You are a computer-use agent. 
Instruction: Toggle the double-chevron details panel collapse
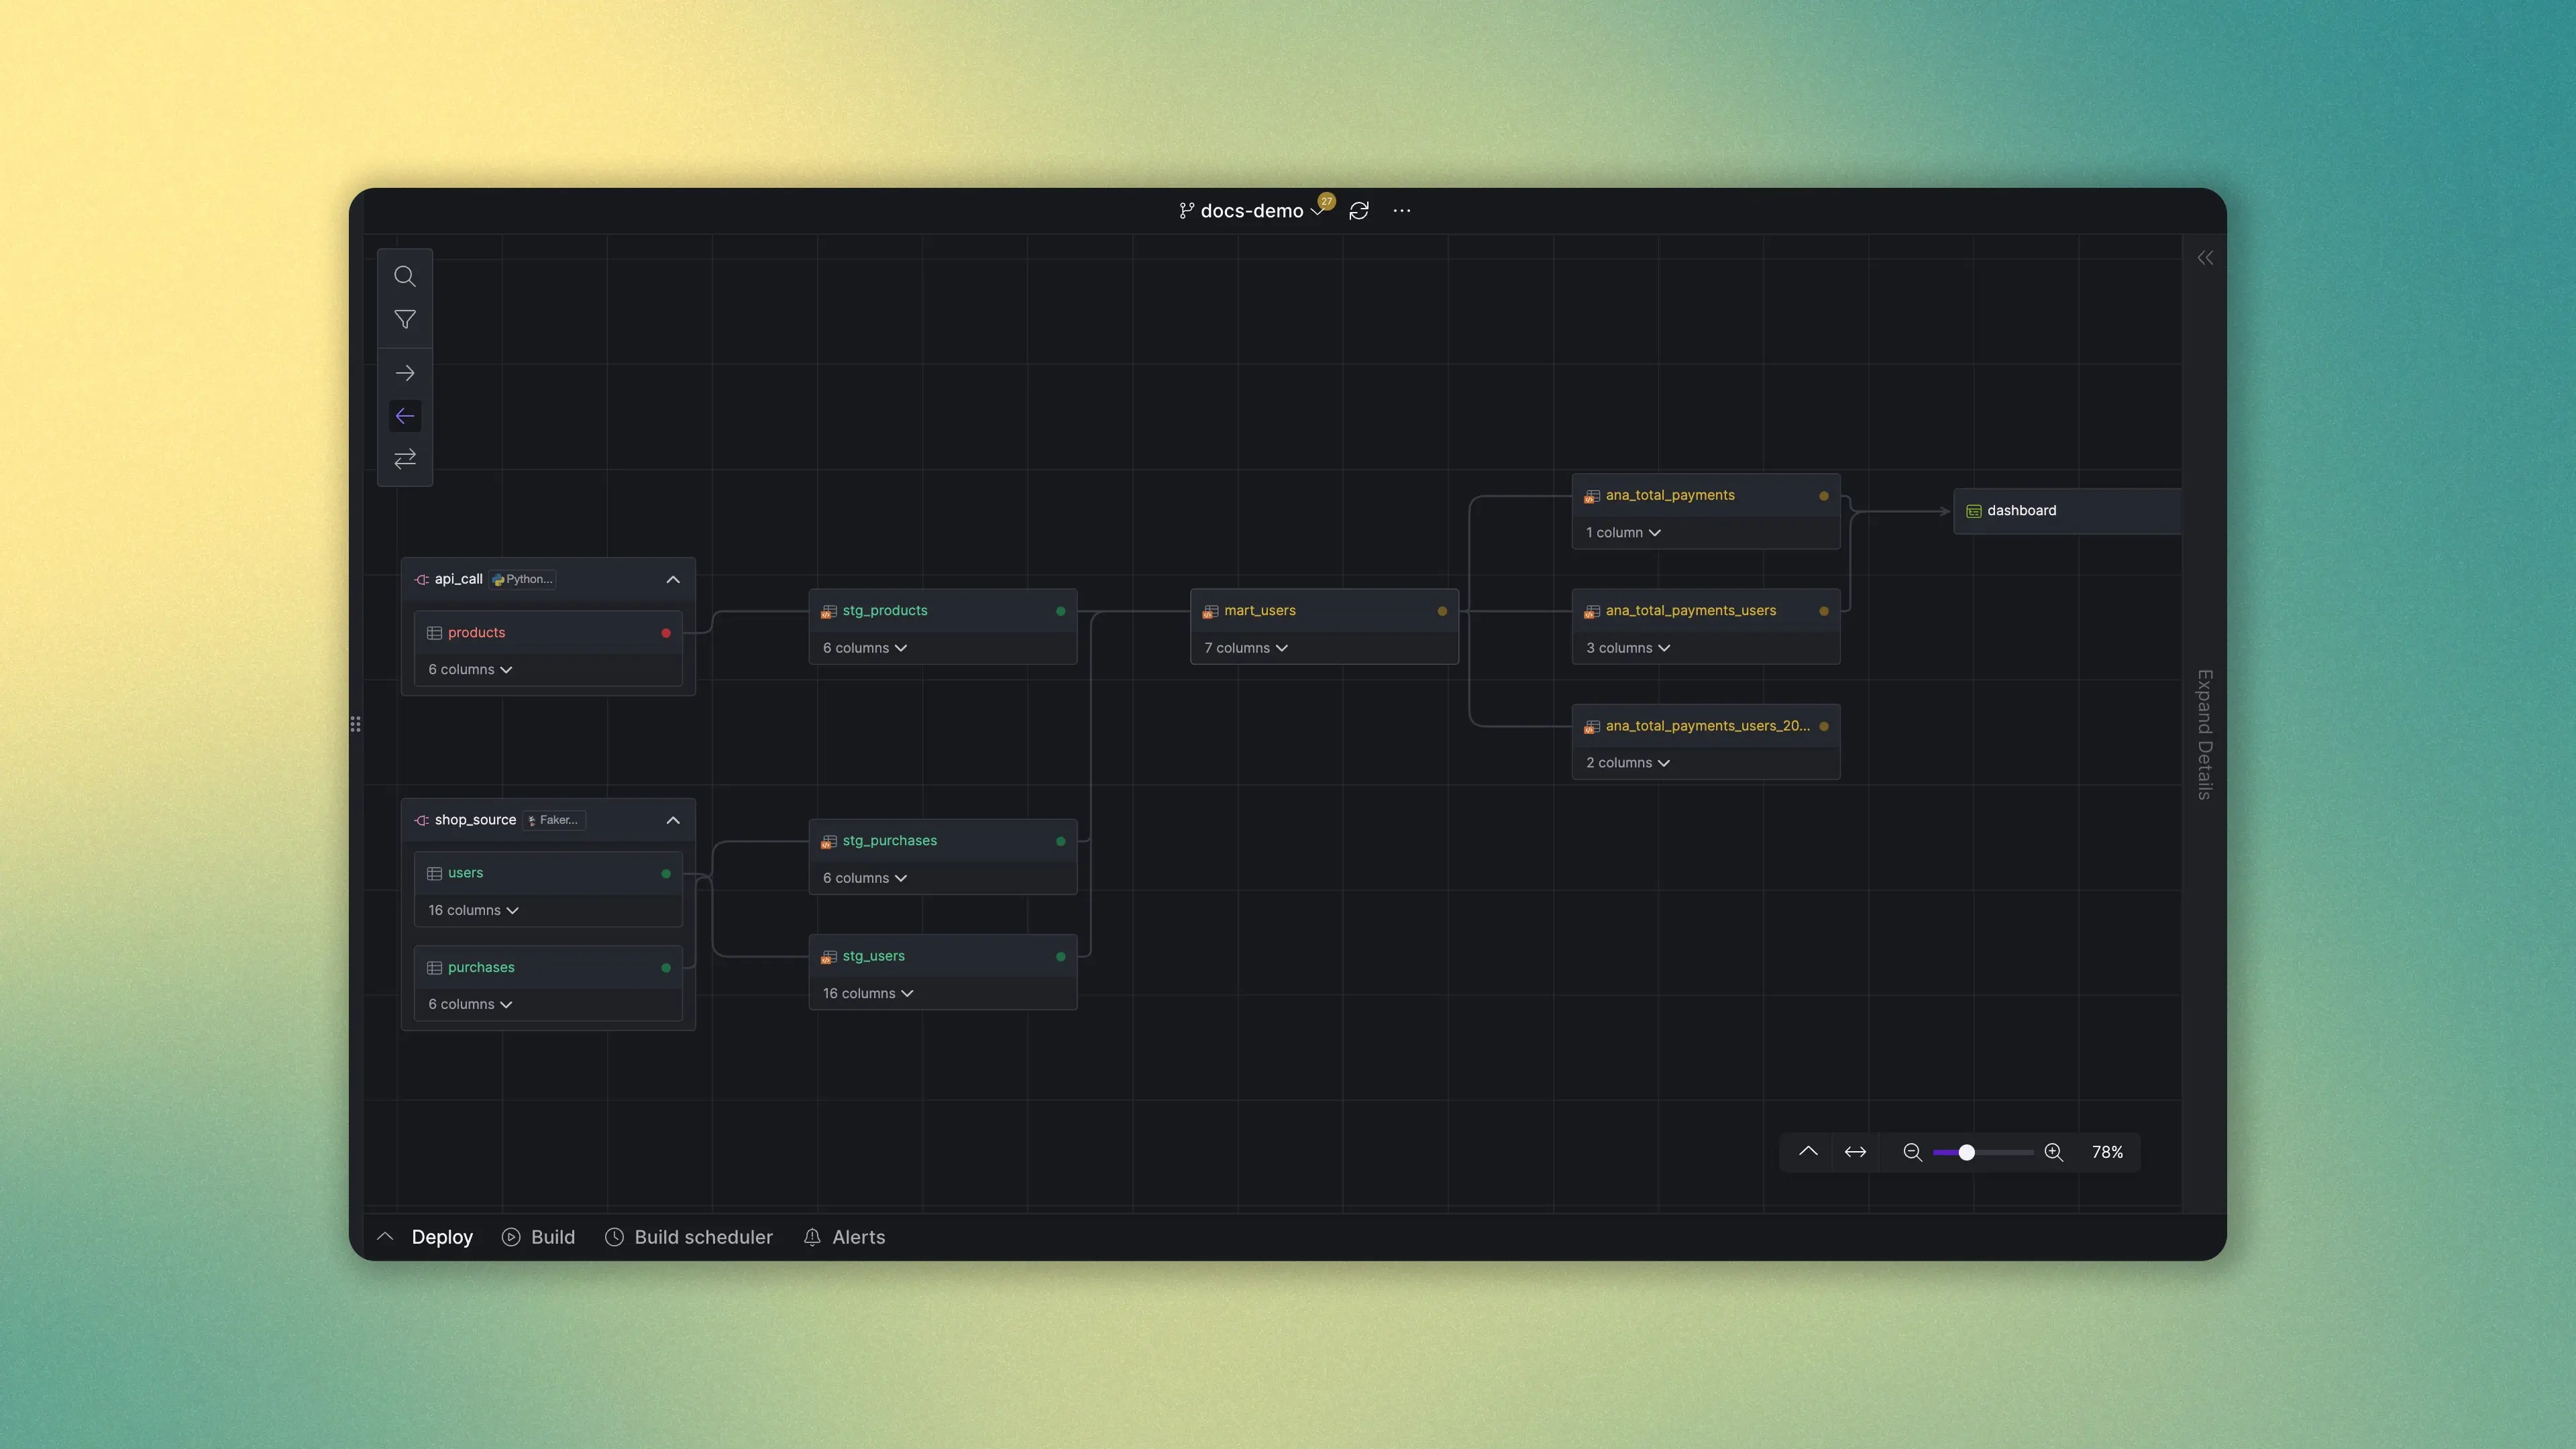click(2204, 258)
